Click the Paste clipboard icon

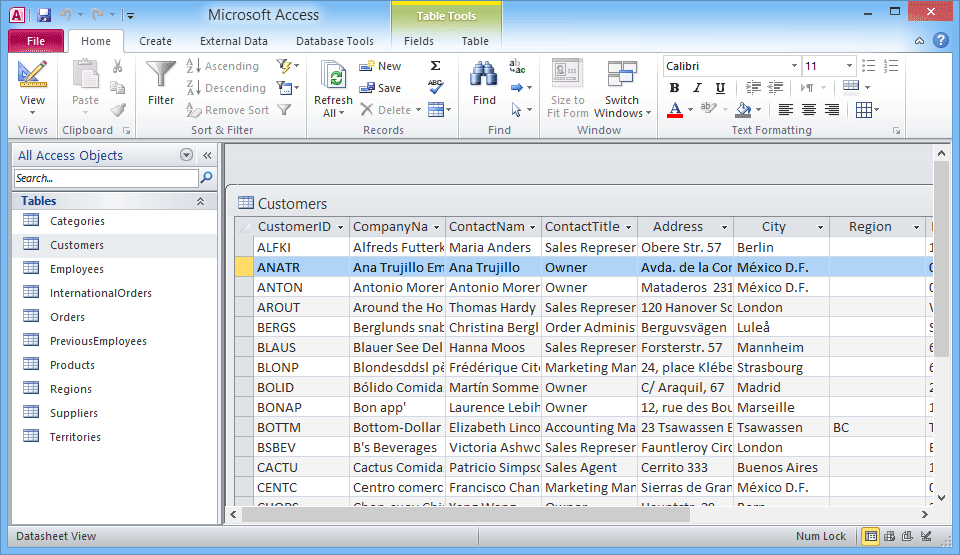coord(85,75)
